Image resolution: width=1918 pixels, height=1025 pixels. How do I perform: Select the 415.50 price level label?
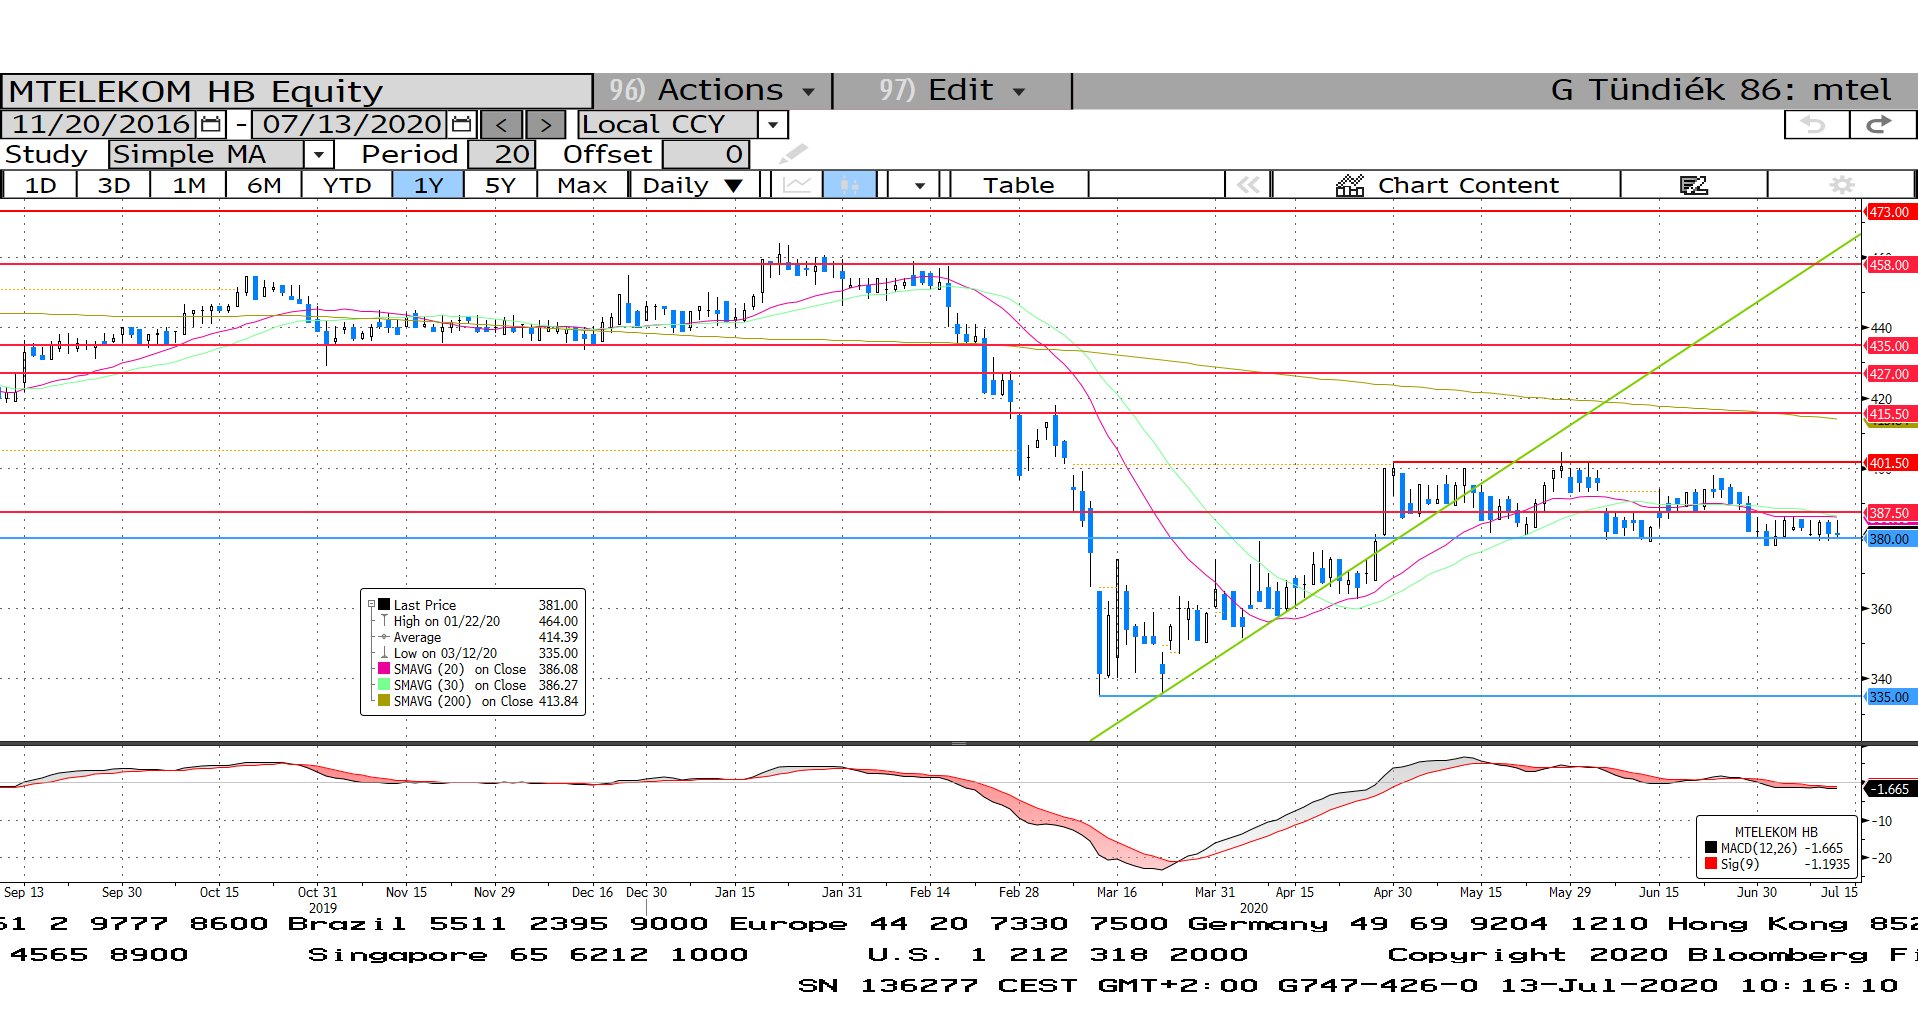(x=1890, y=414)
